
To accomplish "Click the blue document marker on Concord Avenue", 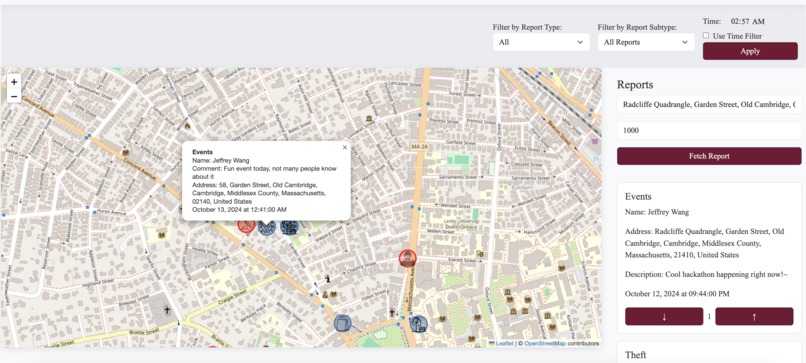I will click(x=342, y=323).
